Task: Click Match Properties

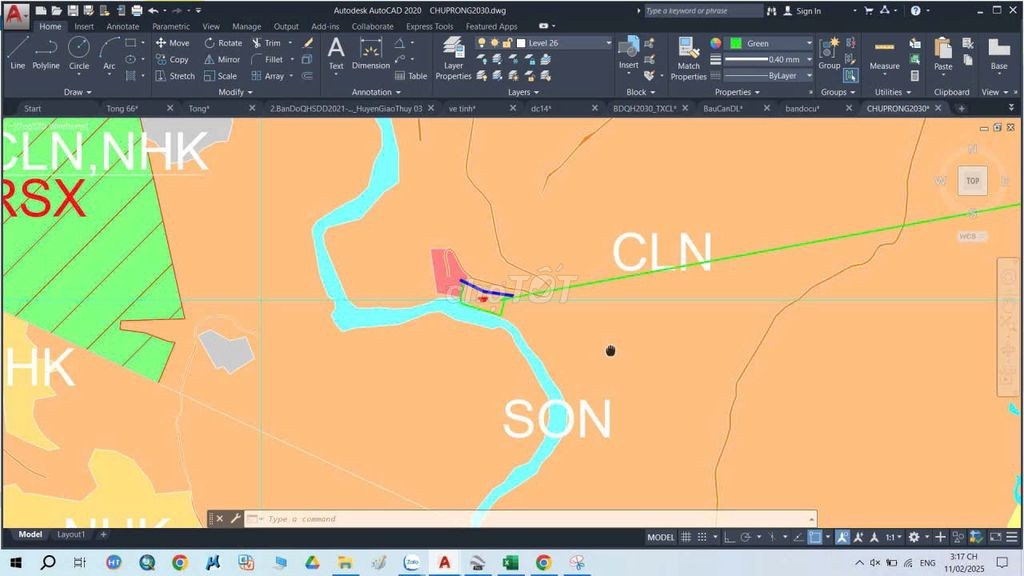Action: [688, 59]
